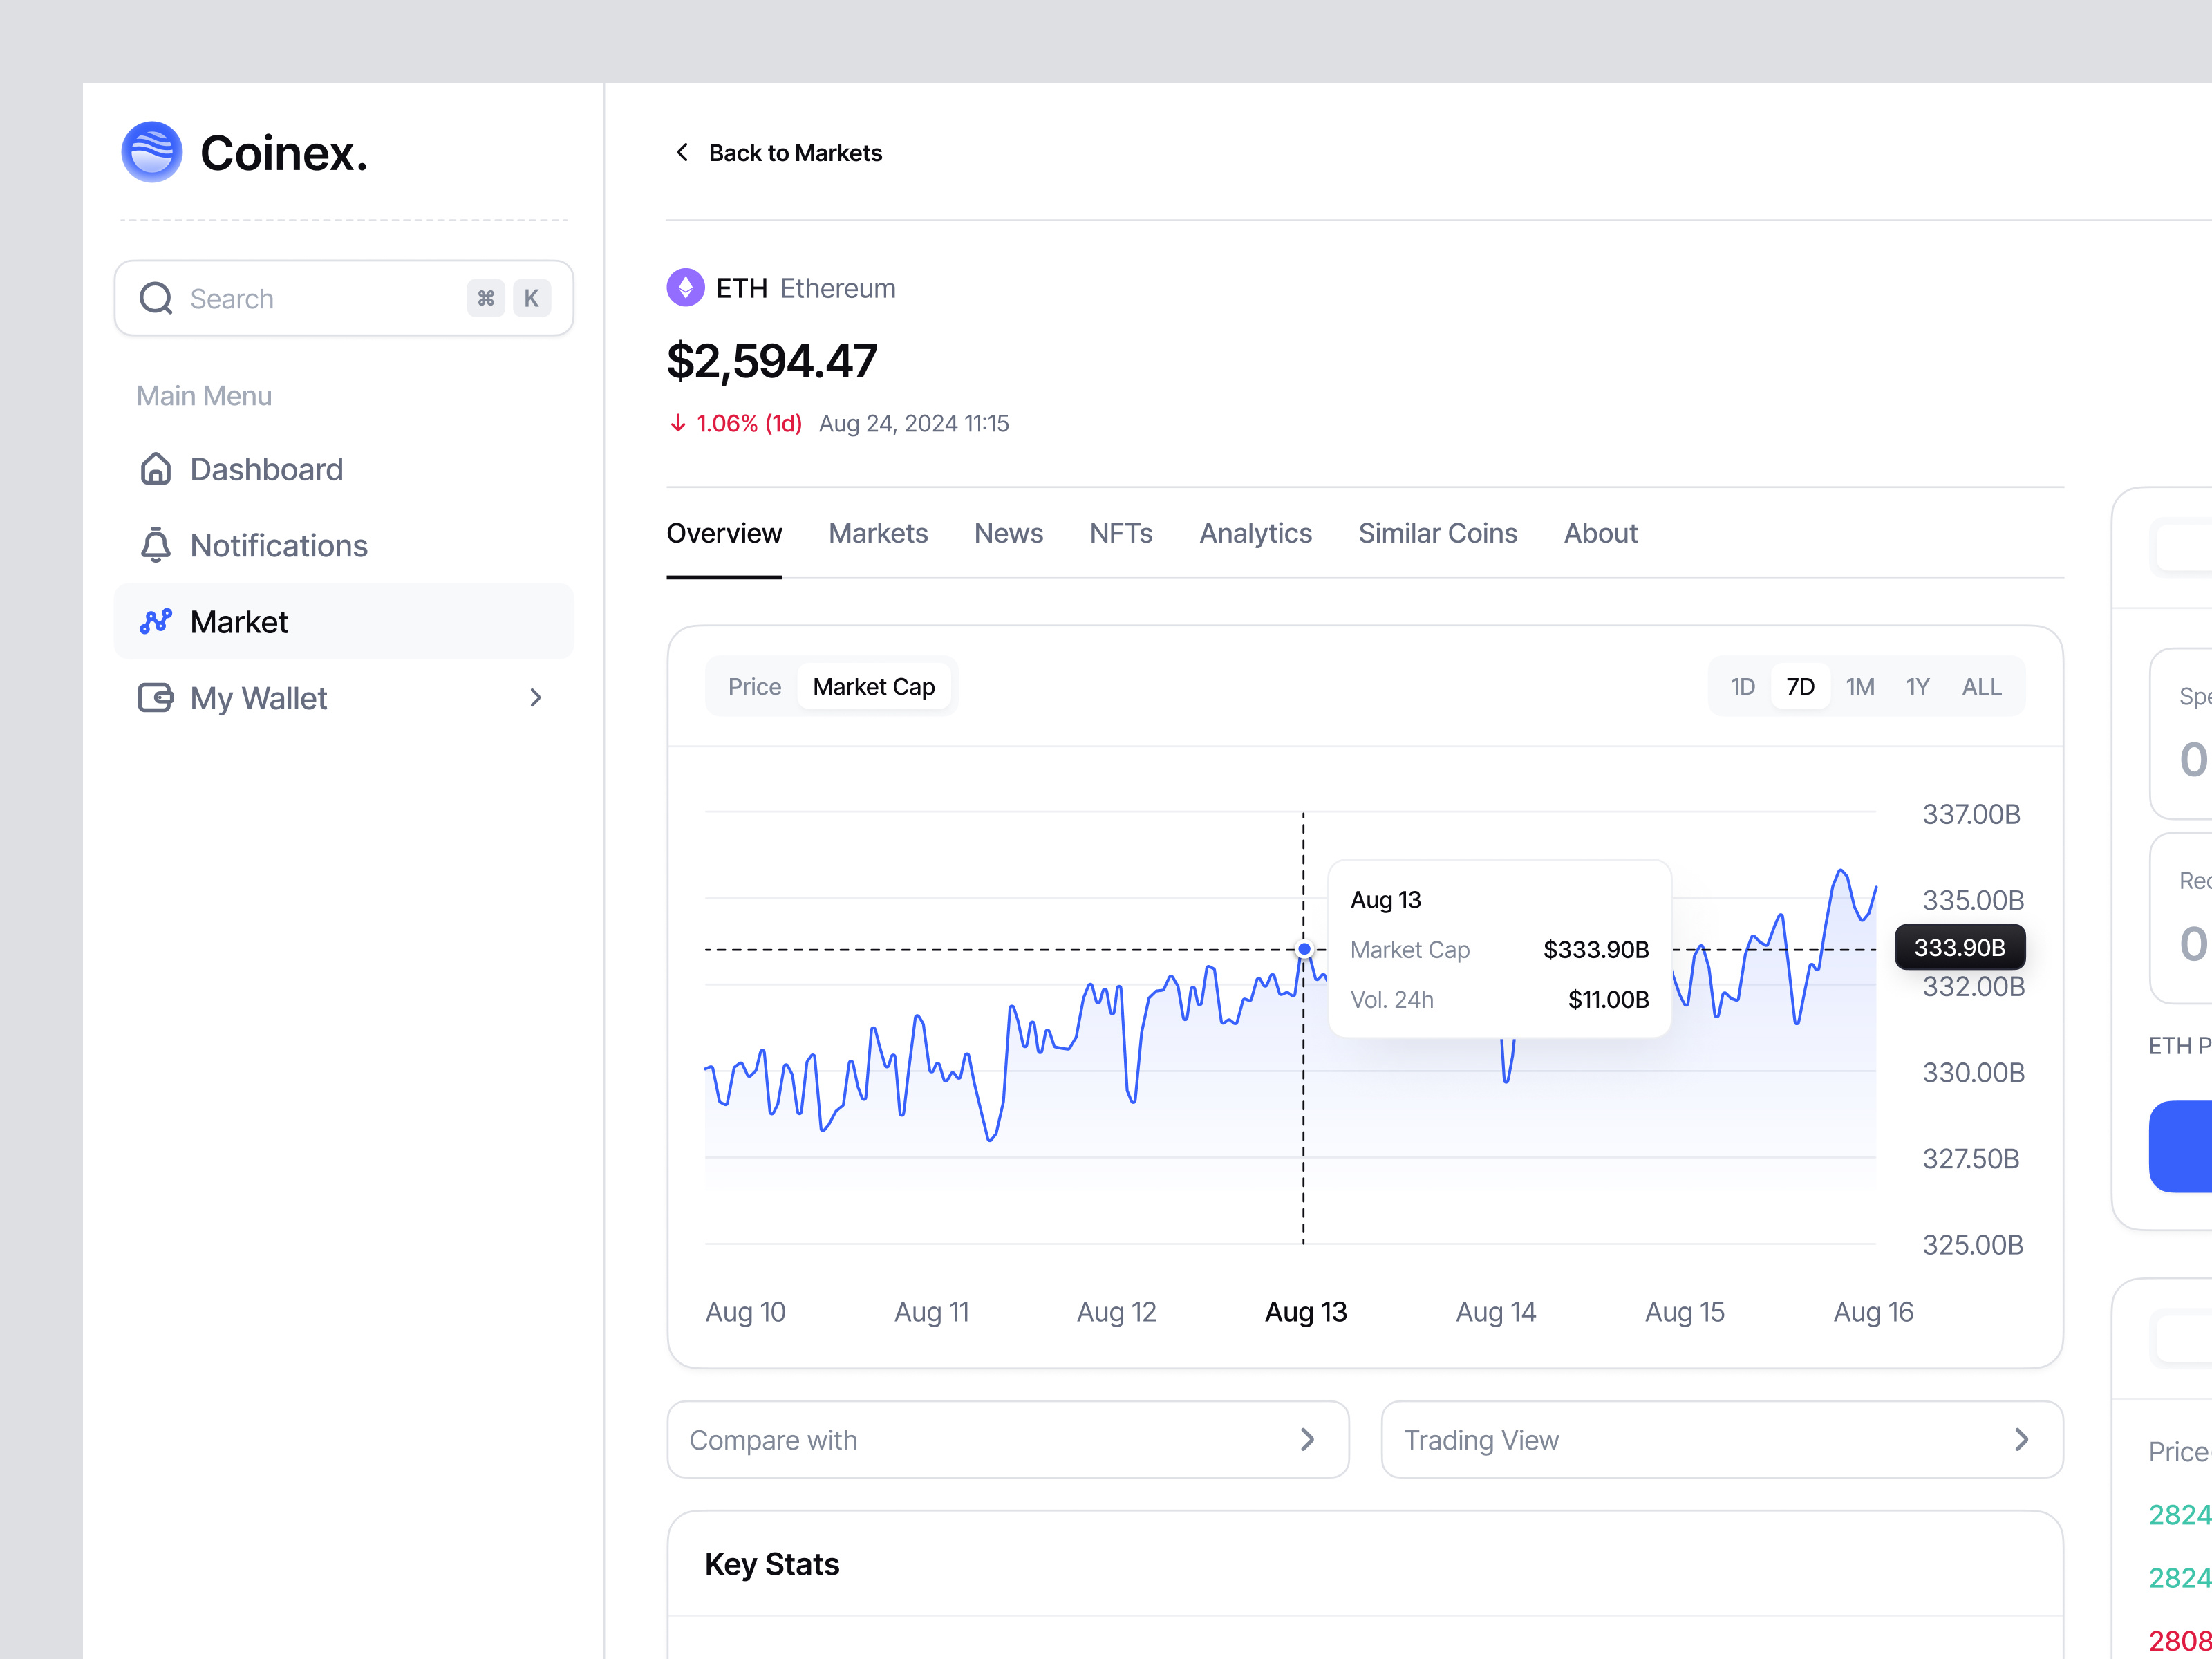
Task: Click the ETH Ethereum title text
Action: coord(805,288)
